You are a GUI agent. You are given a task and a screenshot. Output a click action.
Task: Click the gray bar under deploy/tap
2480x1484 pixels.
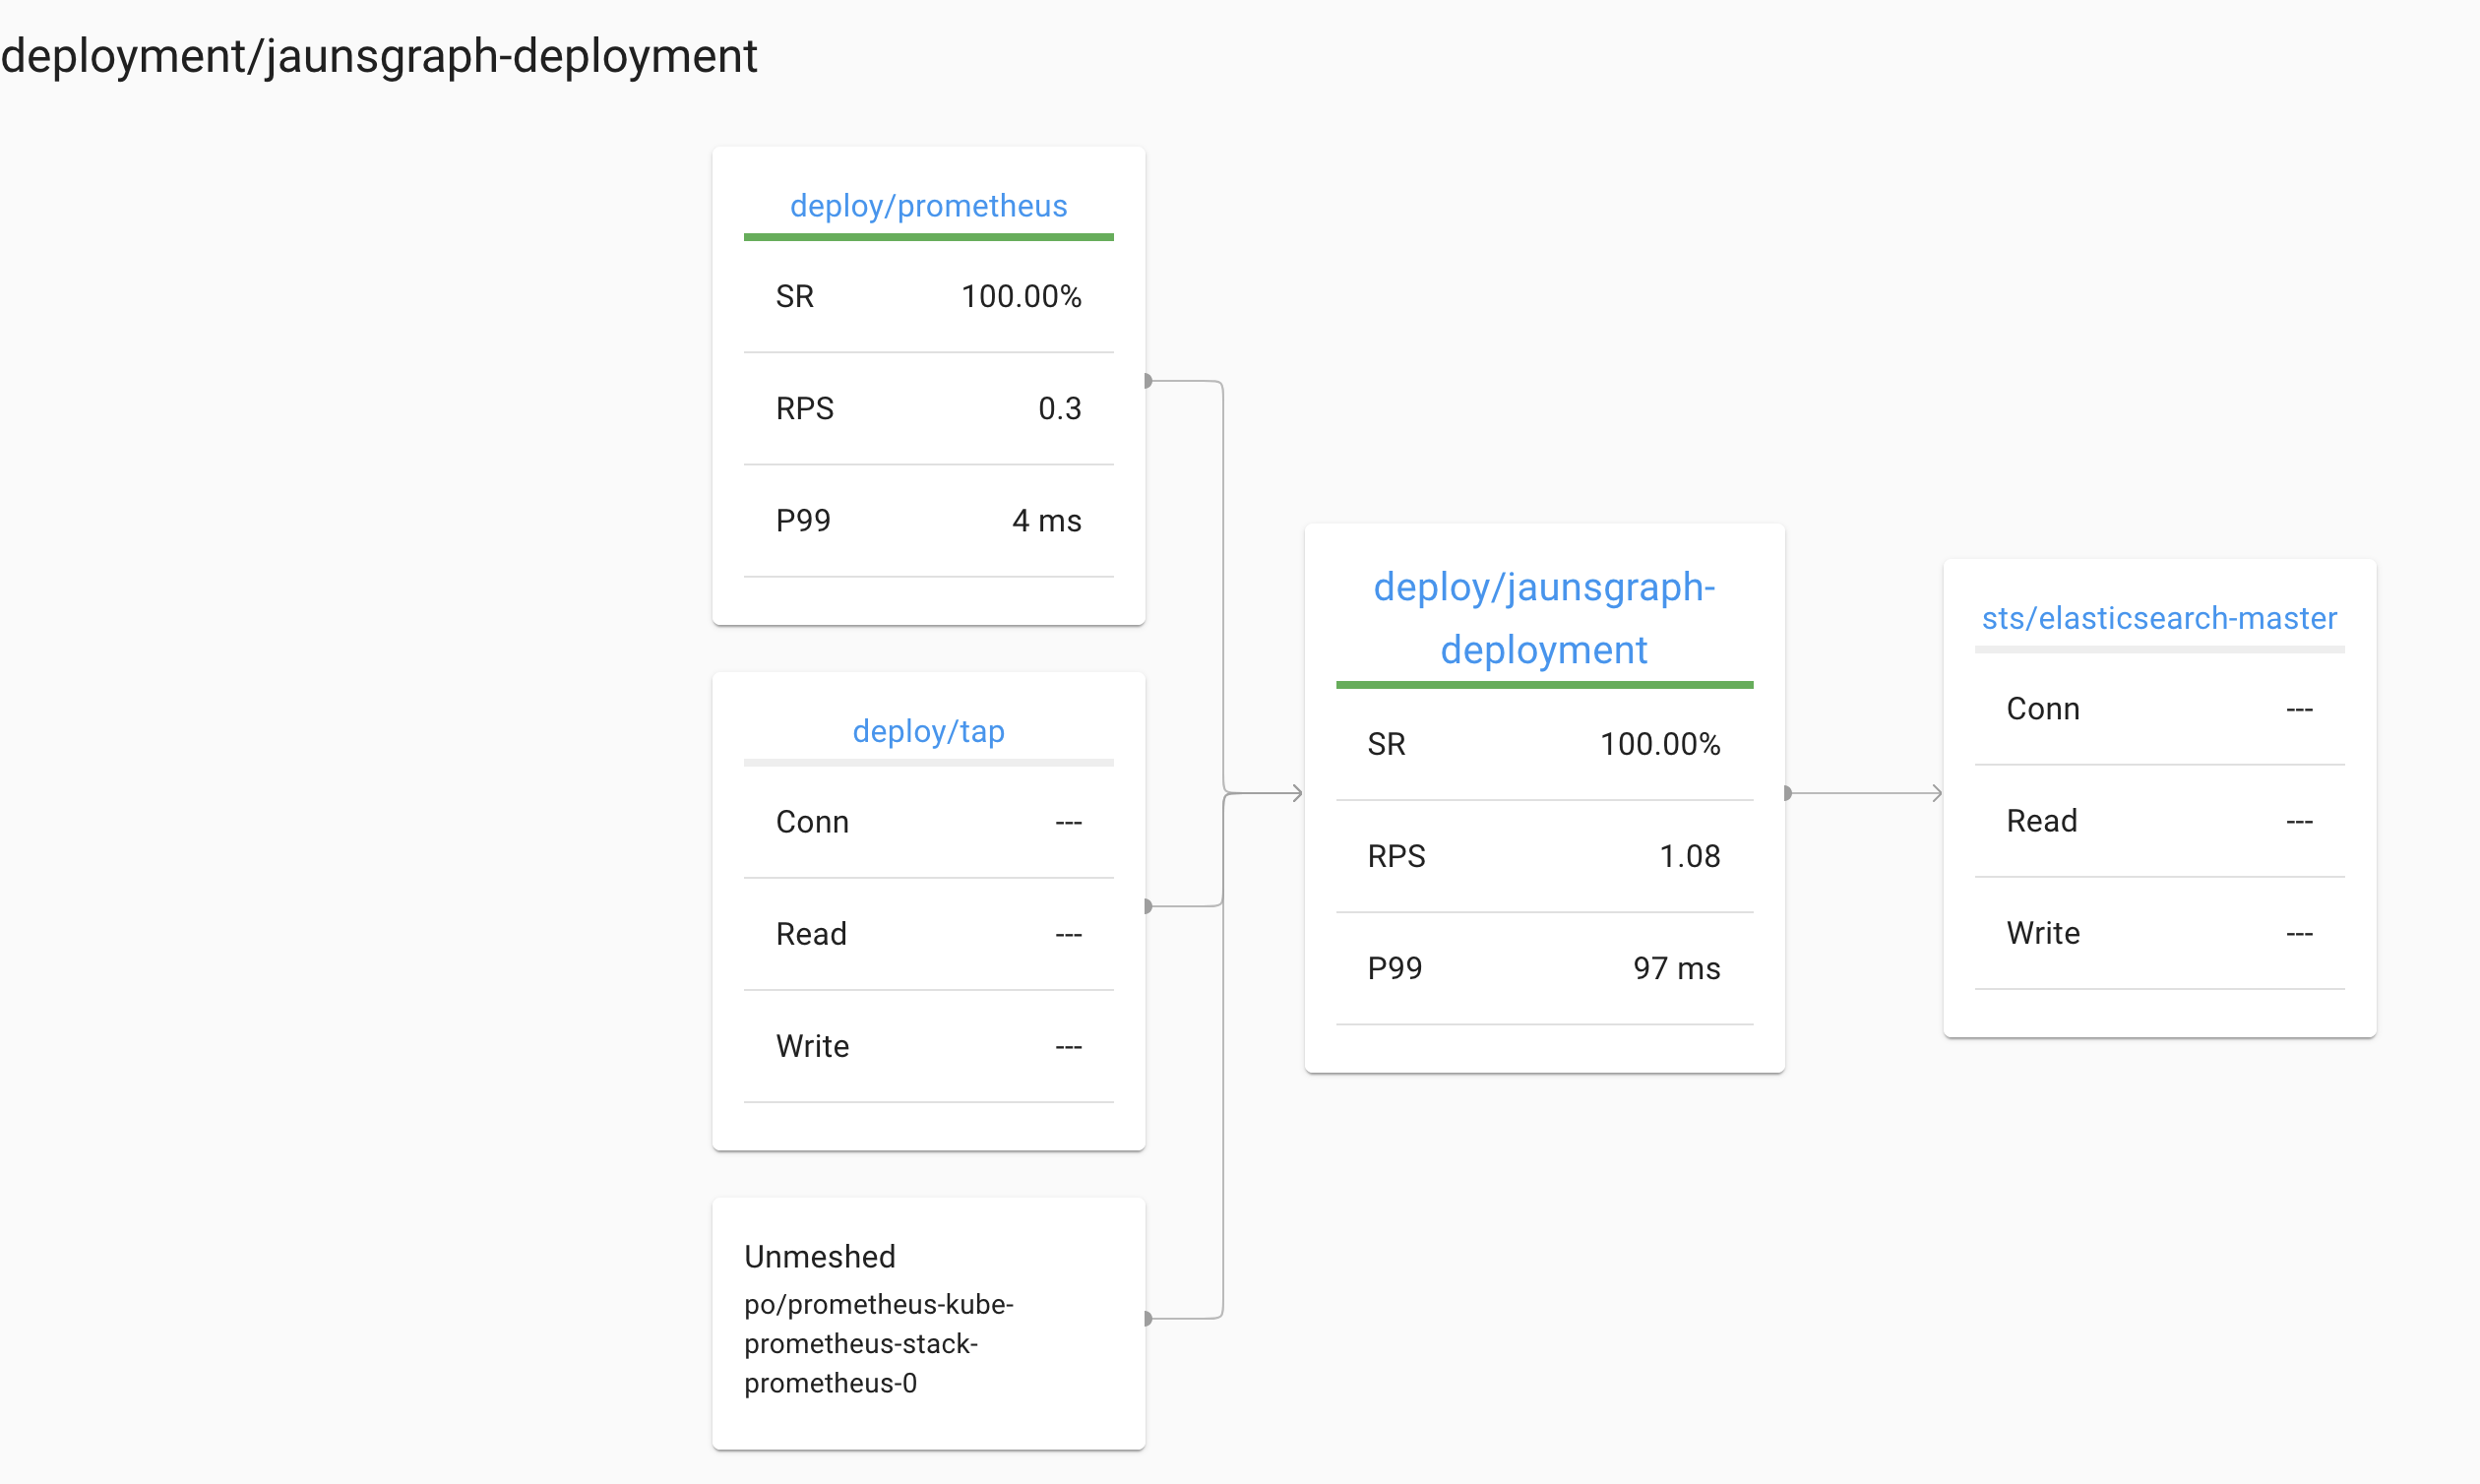[x=928, y=762]
